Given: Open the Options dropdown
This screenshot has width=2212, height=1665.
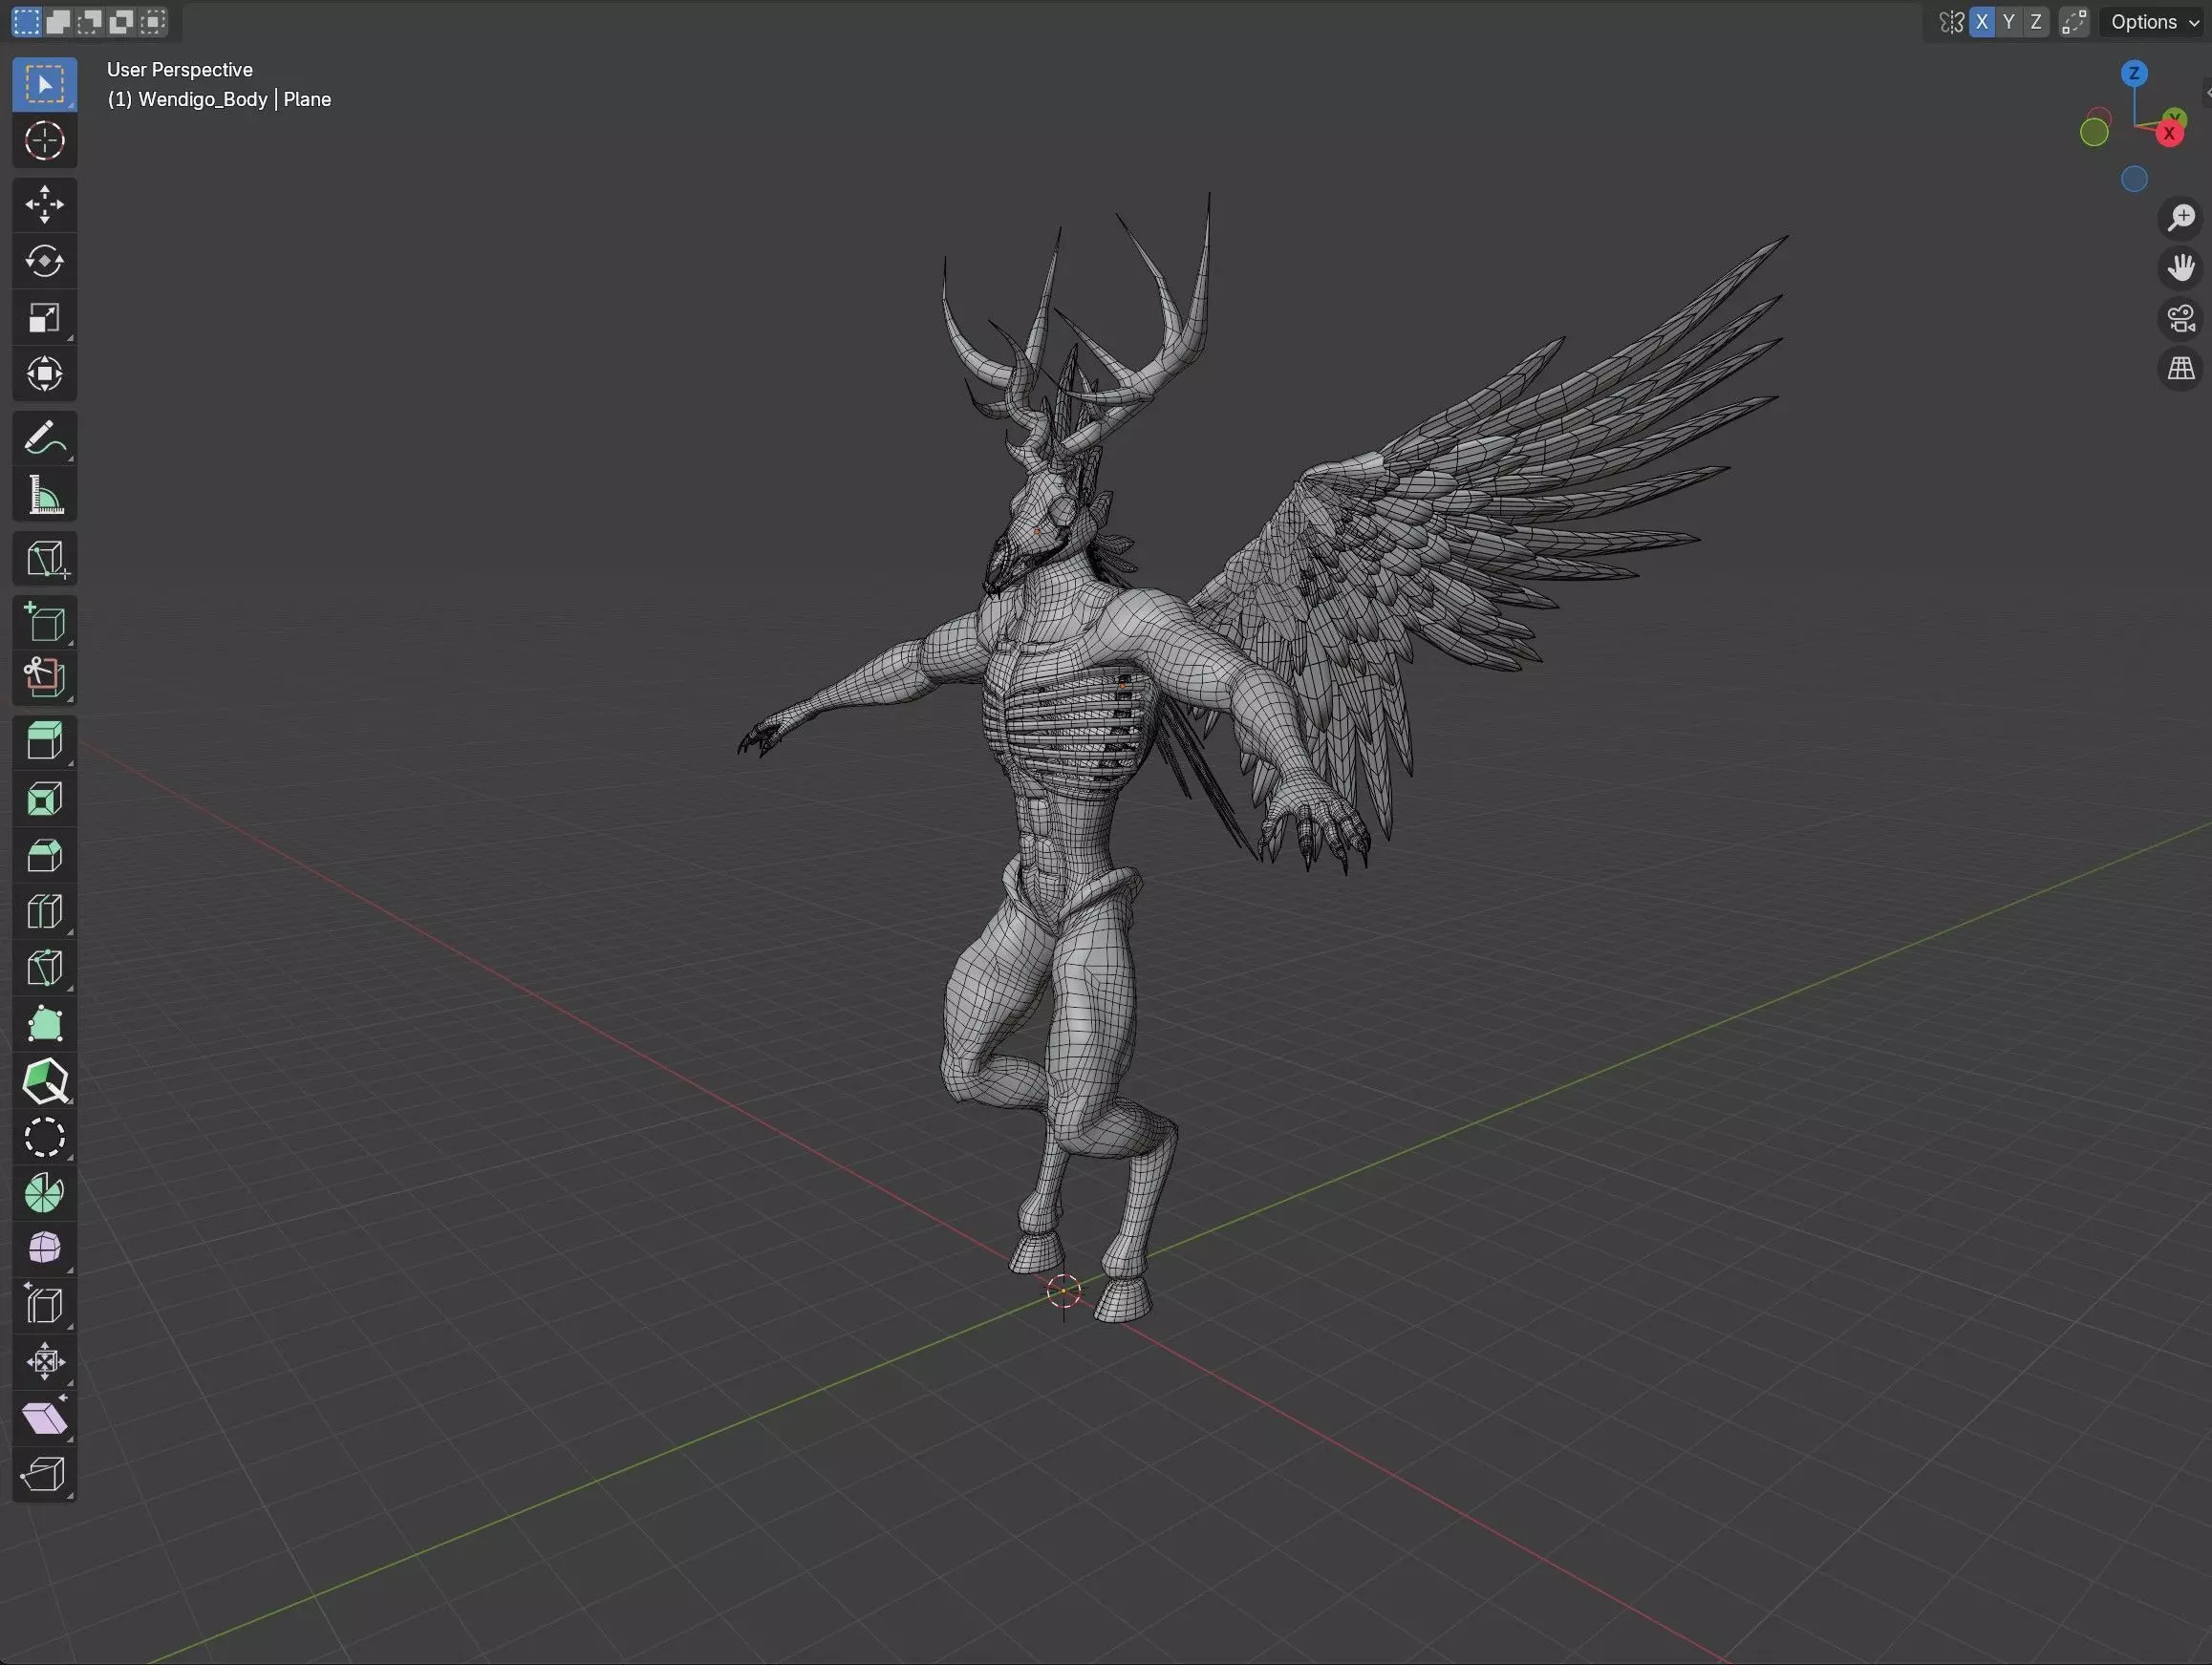Looking at the screenshot, I should 2154,22.
